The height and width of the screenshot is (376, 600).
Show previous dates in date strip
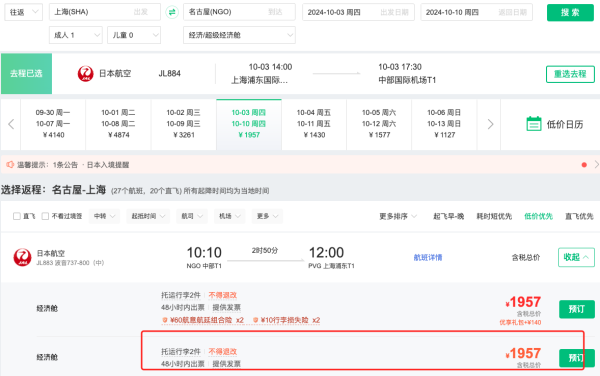point(11,124)
